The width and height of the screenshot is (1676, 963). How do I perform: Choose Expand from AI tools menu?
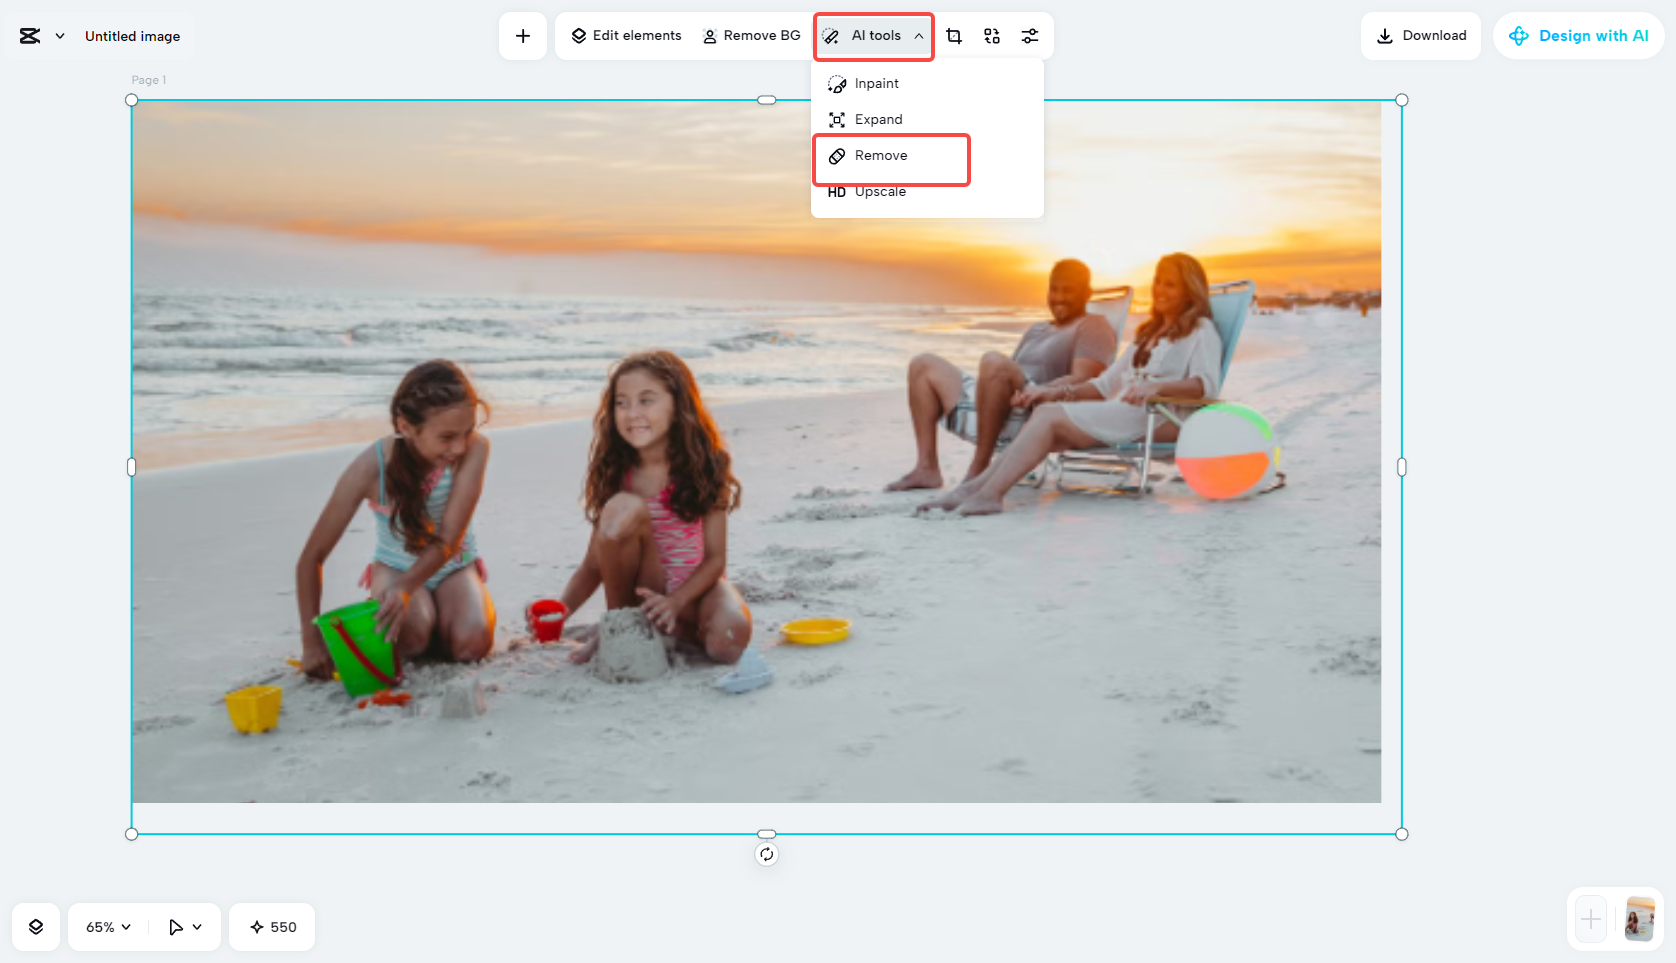(x=927, y=120)
